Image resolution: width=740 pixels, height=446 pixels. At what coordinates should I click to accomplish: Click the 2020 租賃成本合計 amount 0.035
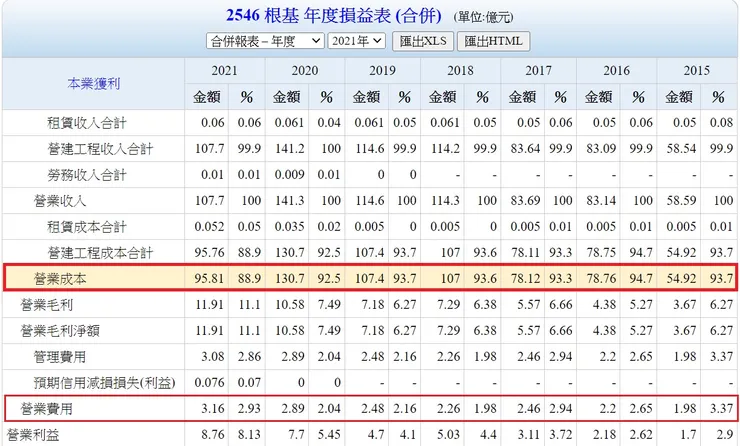point(290,227)
